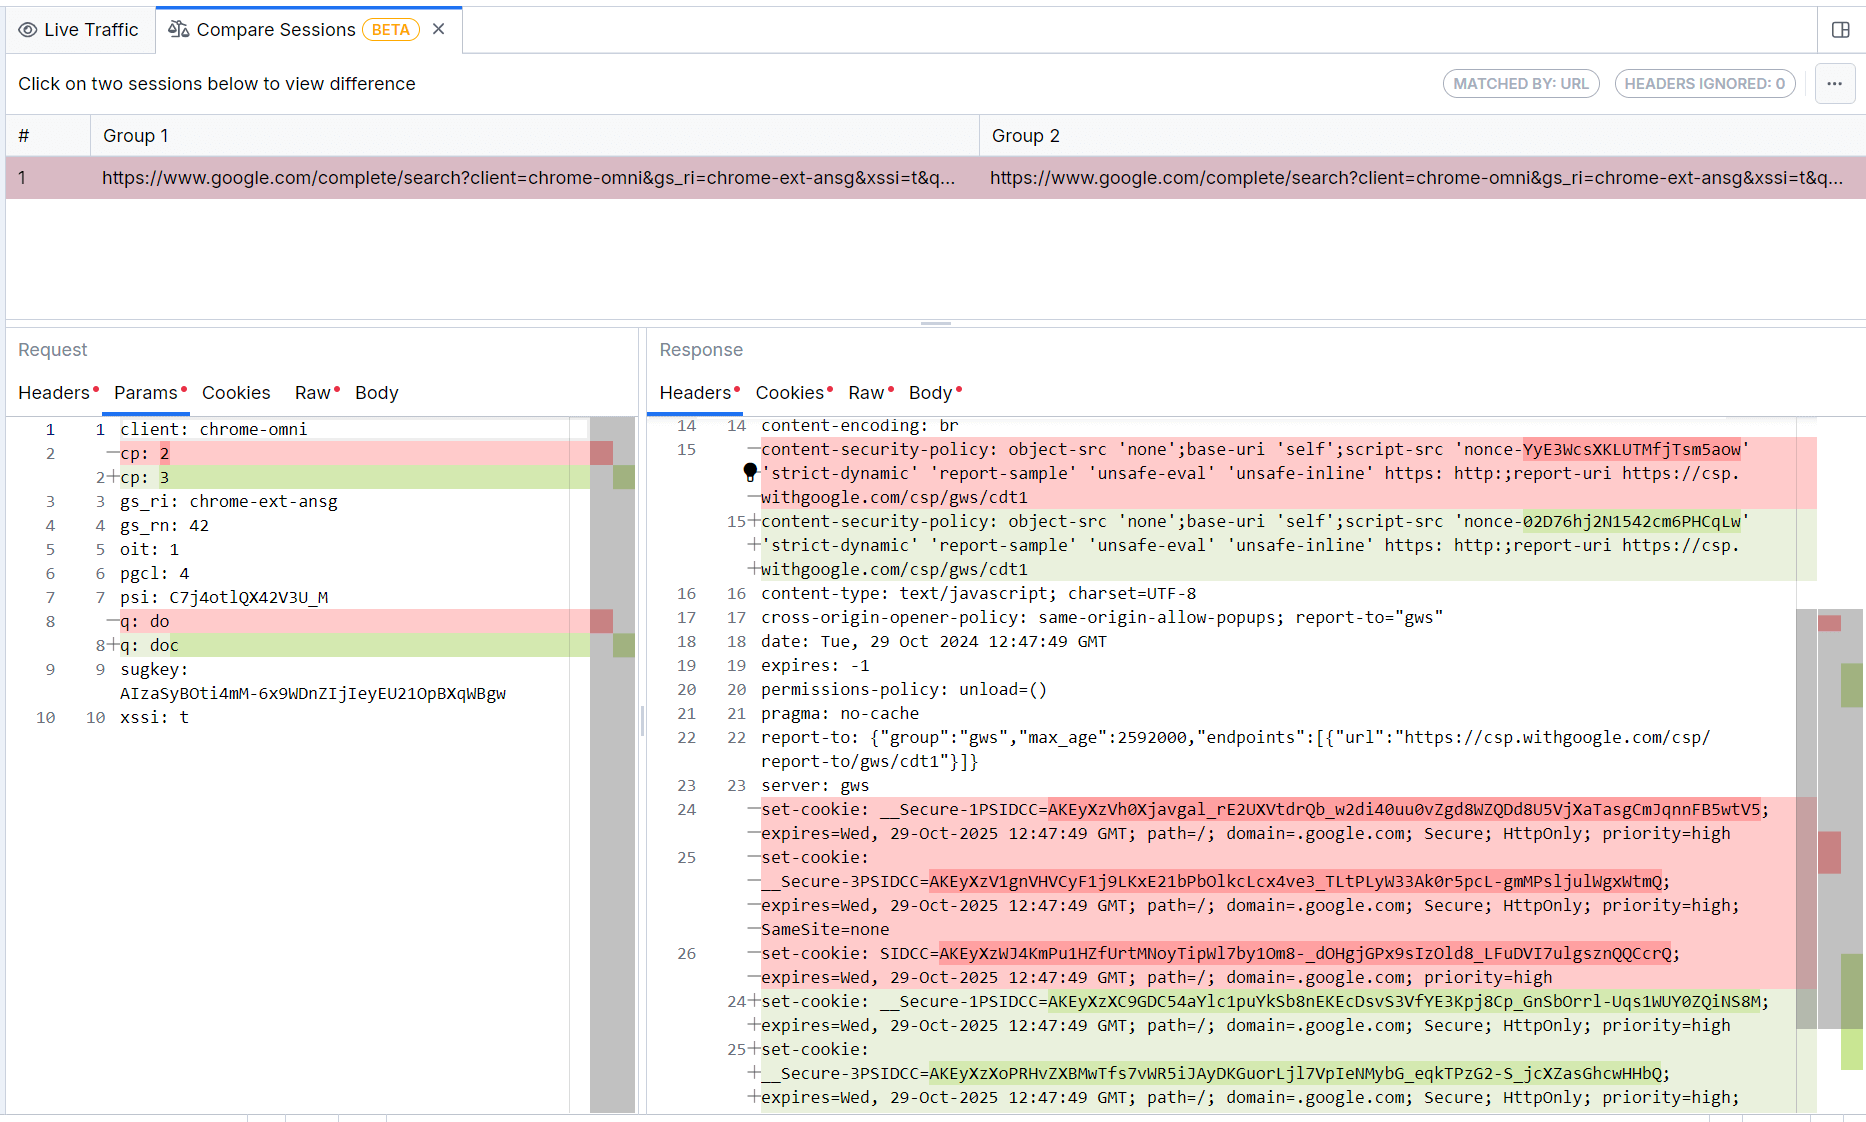Open the ellipsis options menu near Headers Ignored
Image resolution: width=1866 pixels, height=1122 pixels.
[1835, 84]
